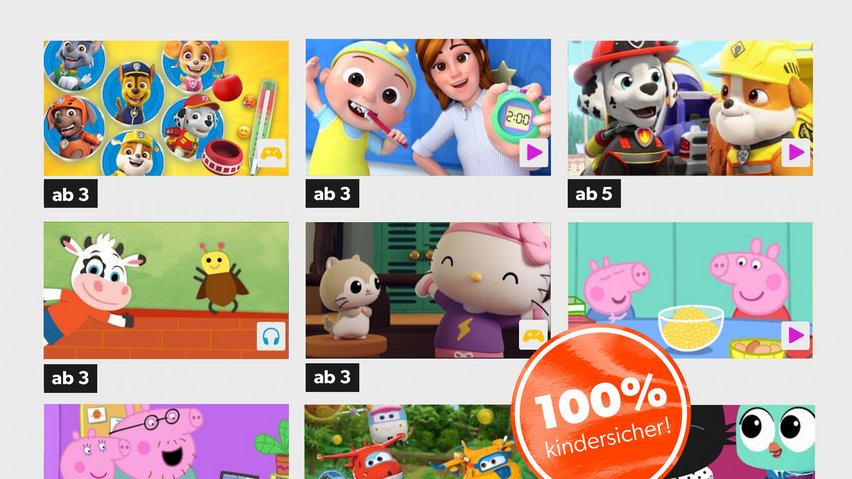Open the Daddy Pig with glasses thumbnail
The height and width of the screenshot is (479, 852).
point(166,442)
